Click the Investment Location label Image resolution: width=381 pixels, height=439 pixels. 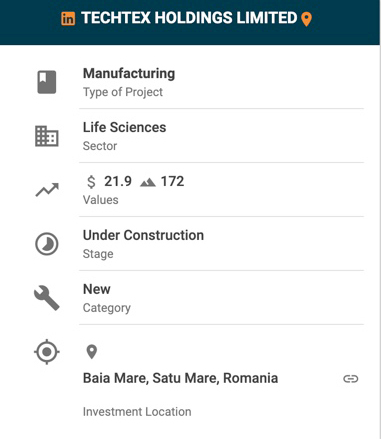point(137,412)
